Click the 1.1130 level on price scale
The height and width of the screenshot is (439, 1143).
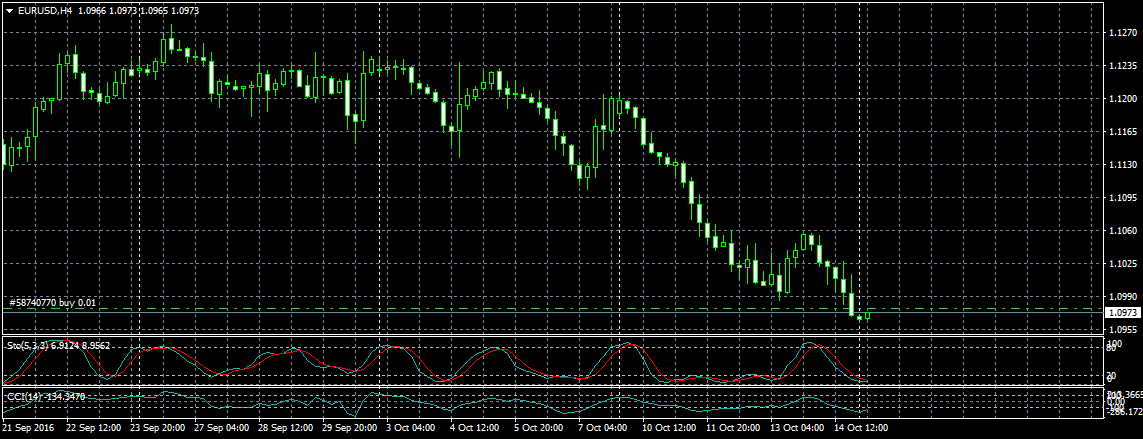pyautogui.click(x=1122, y=165)
